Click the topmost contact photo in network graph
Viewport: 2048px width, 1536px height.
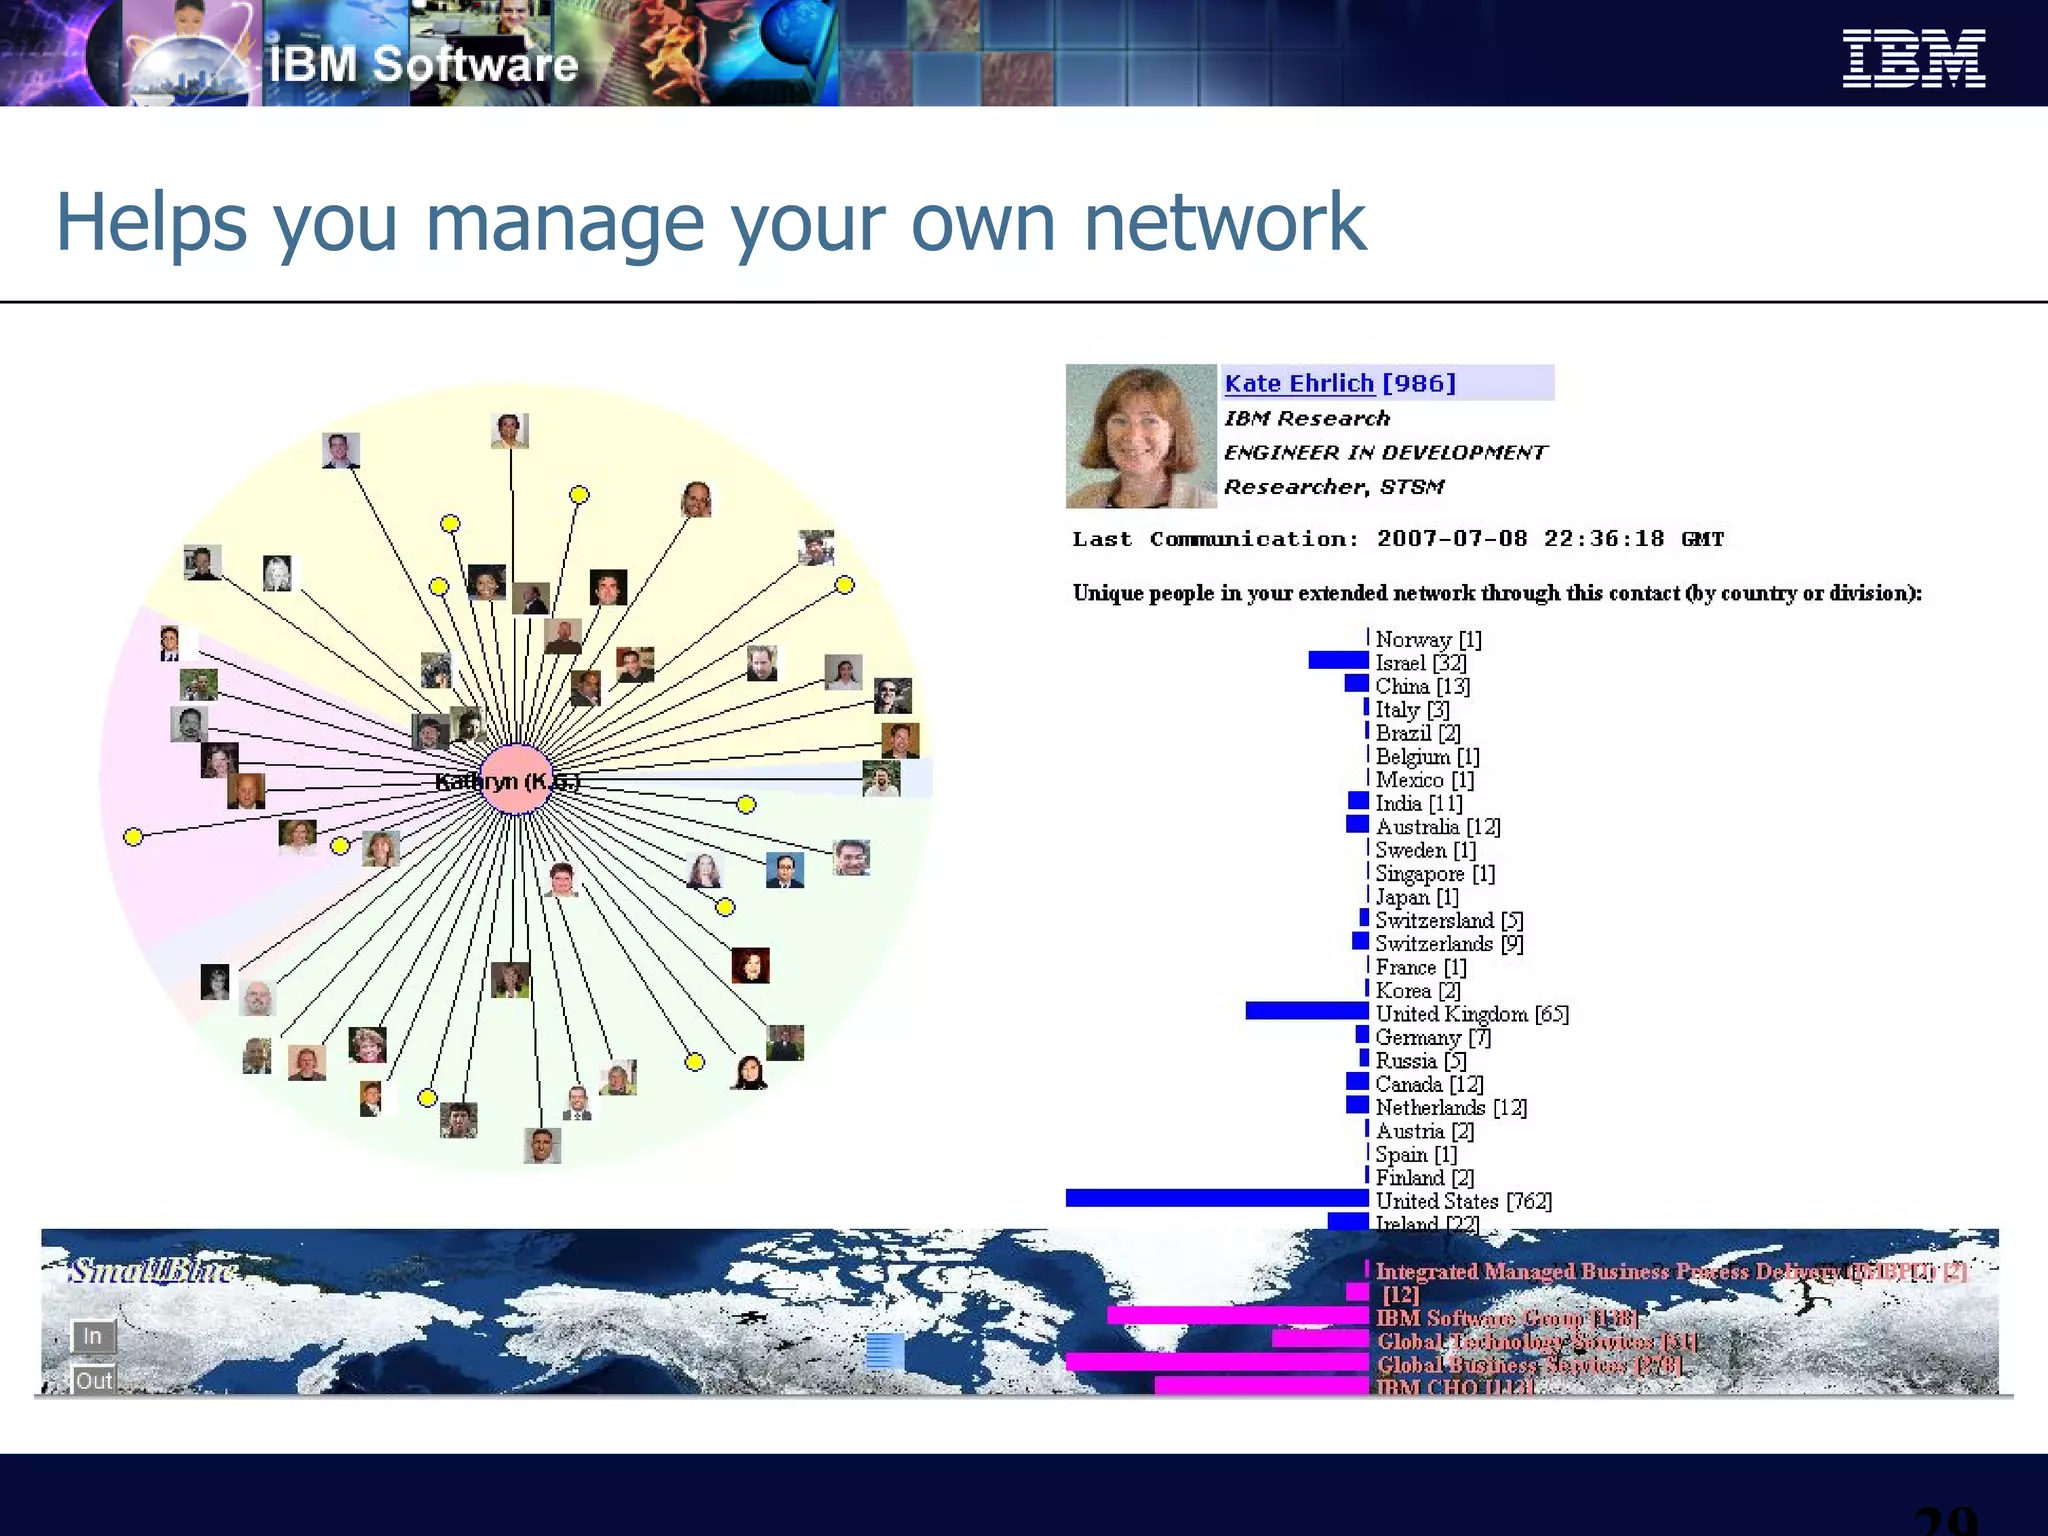click(x=510, y=431)
